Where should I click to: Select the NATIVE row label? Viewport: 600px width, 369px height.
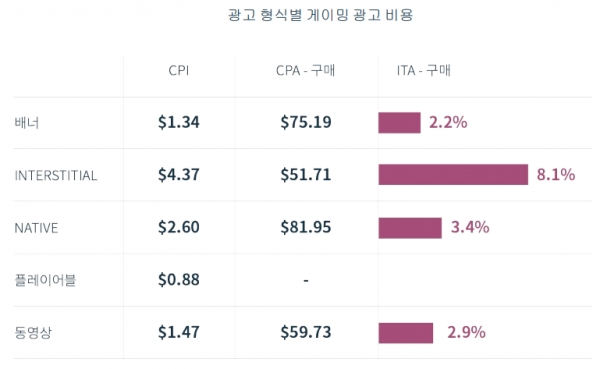[x=36, y=228]
